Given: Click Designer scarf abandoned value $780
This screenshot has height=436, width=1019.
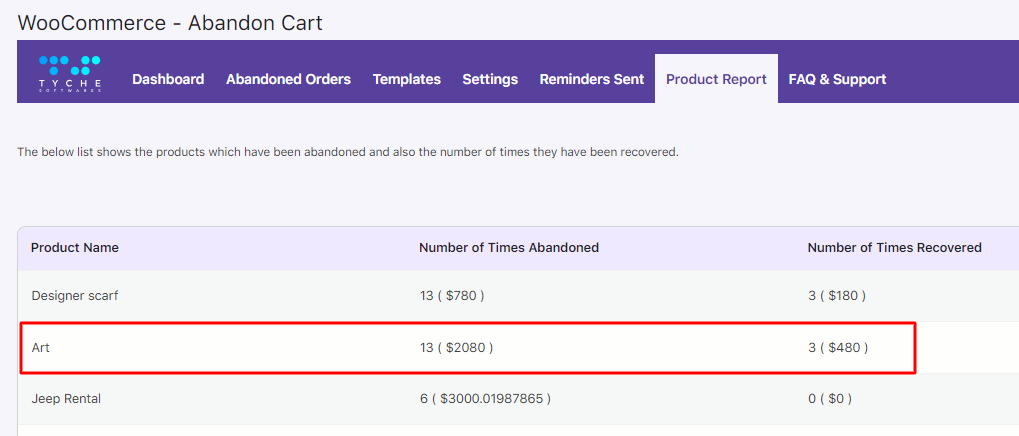Looking at the screenshot, I should tap(462, 296).
